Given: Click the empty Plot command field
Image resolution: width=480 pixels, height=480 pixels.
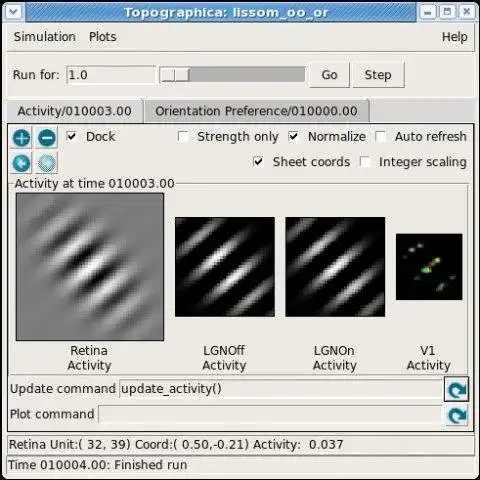Looking at the screenshot, I should [271, 414].
